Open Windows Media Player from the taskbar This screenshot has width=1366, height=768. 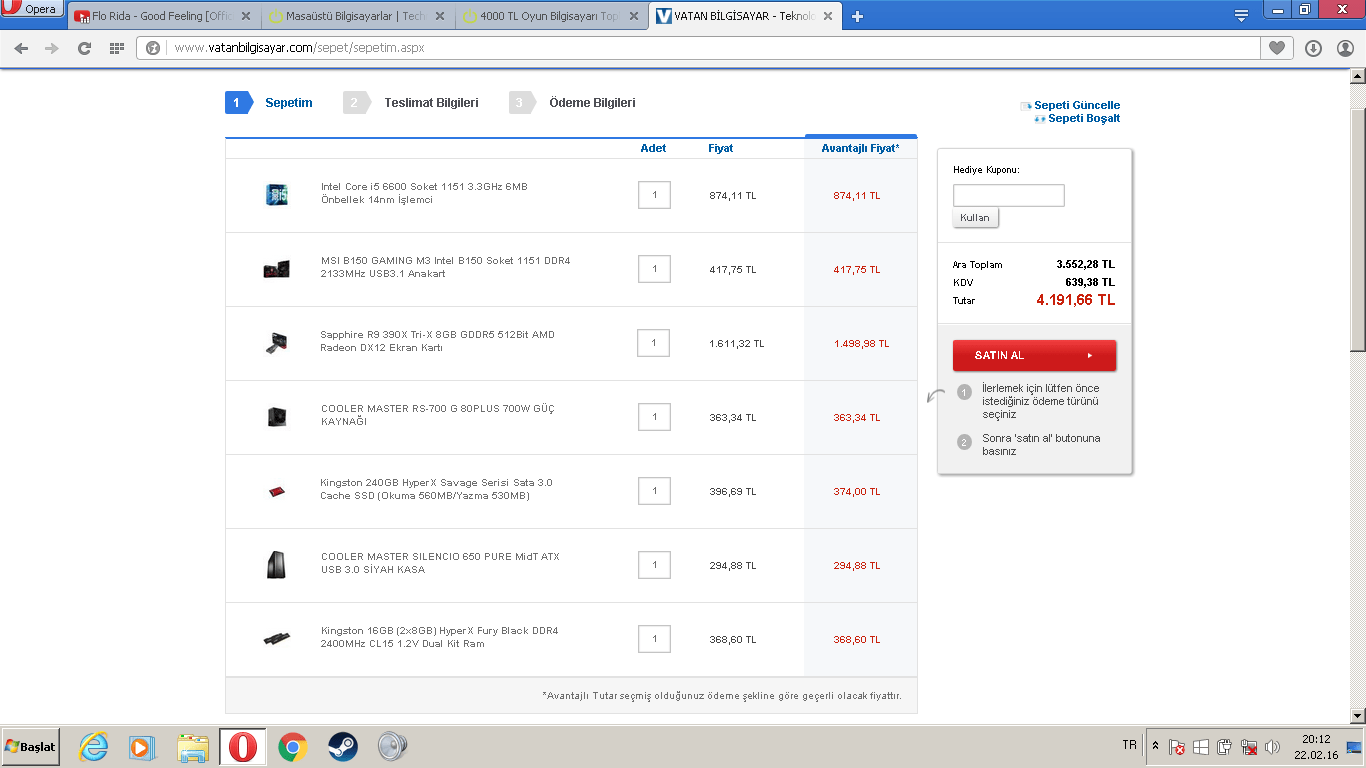(x=143, y=746)
